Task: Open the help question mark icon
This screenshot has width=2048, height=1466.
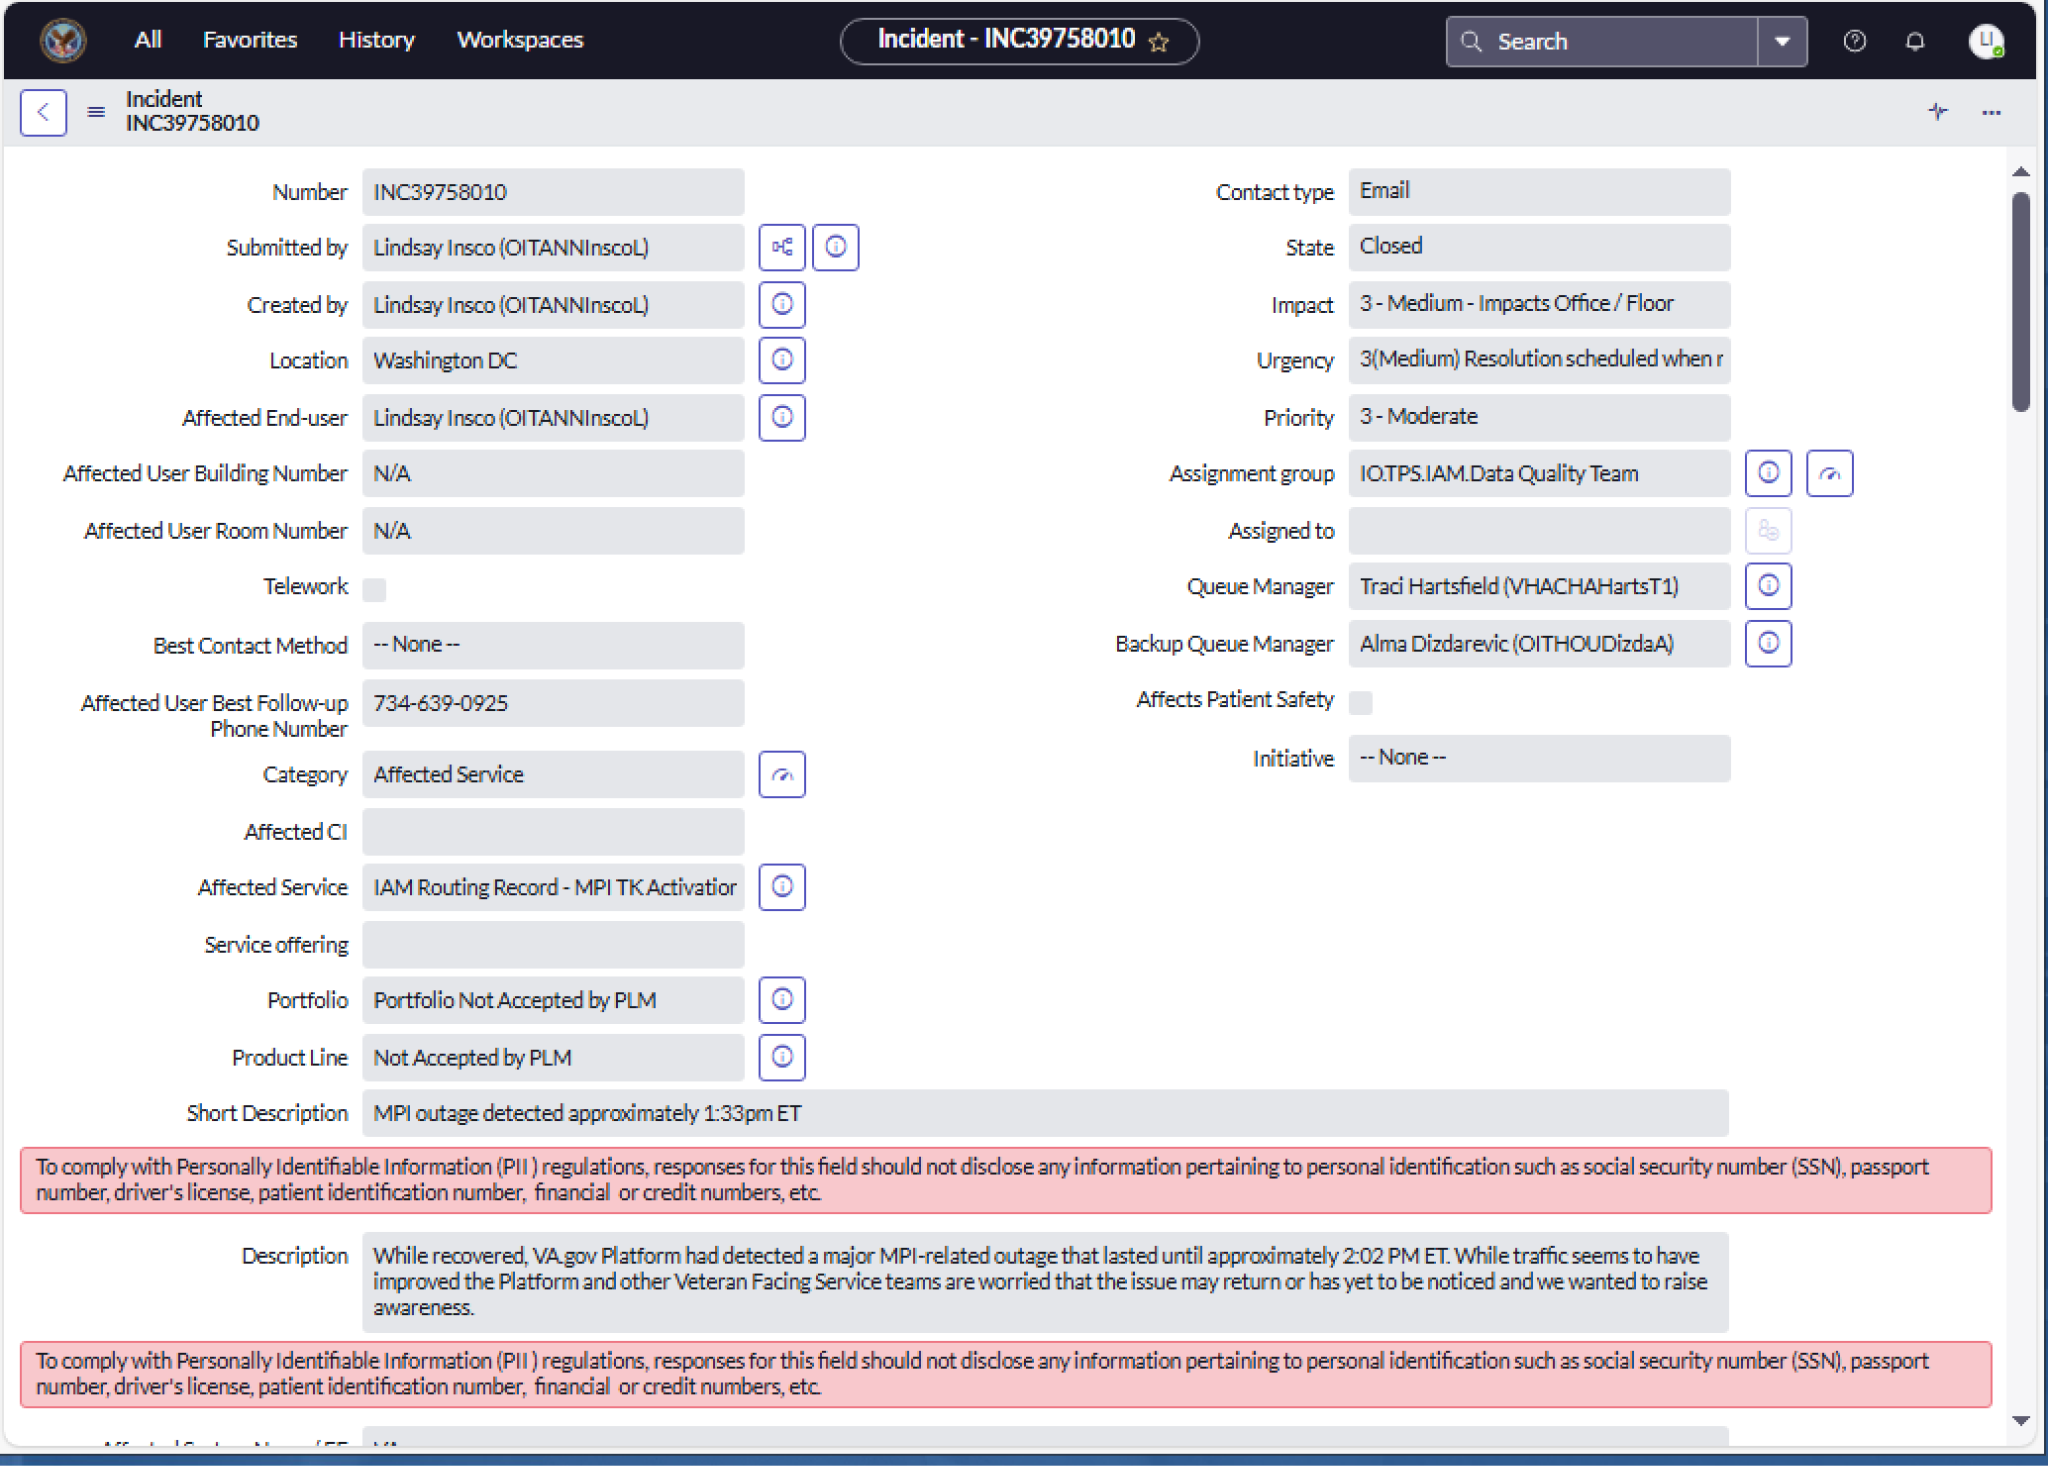Action: point(1854,42)
